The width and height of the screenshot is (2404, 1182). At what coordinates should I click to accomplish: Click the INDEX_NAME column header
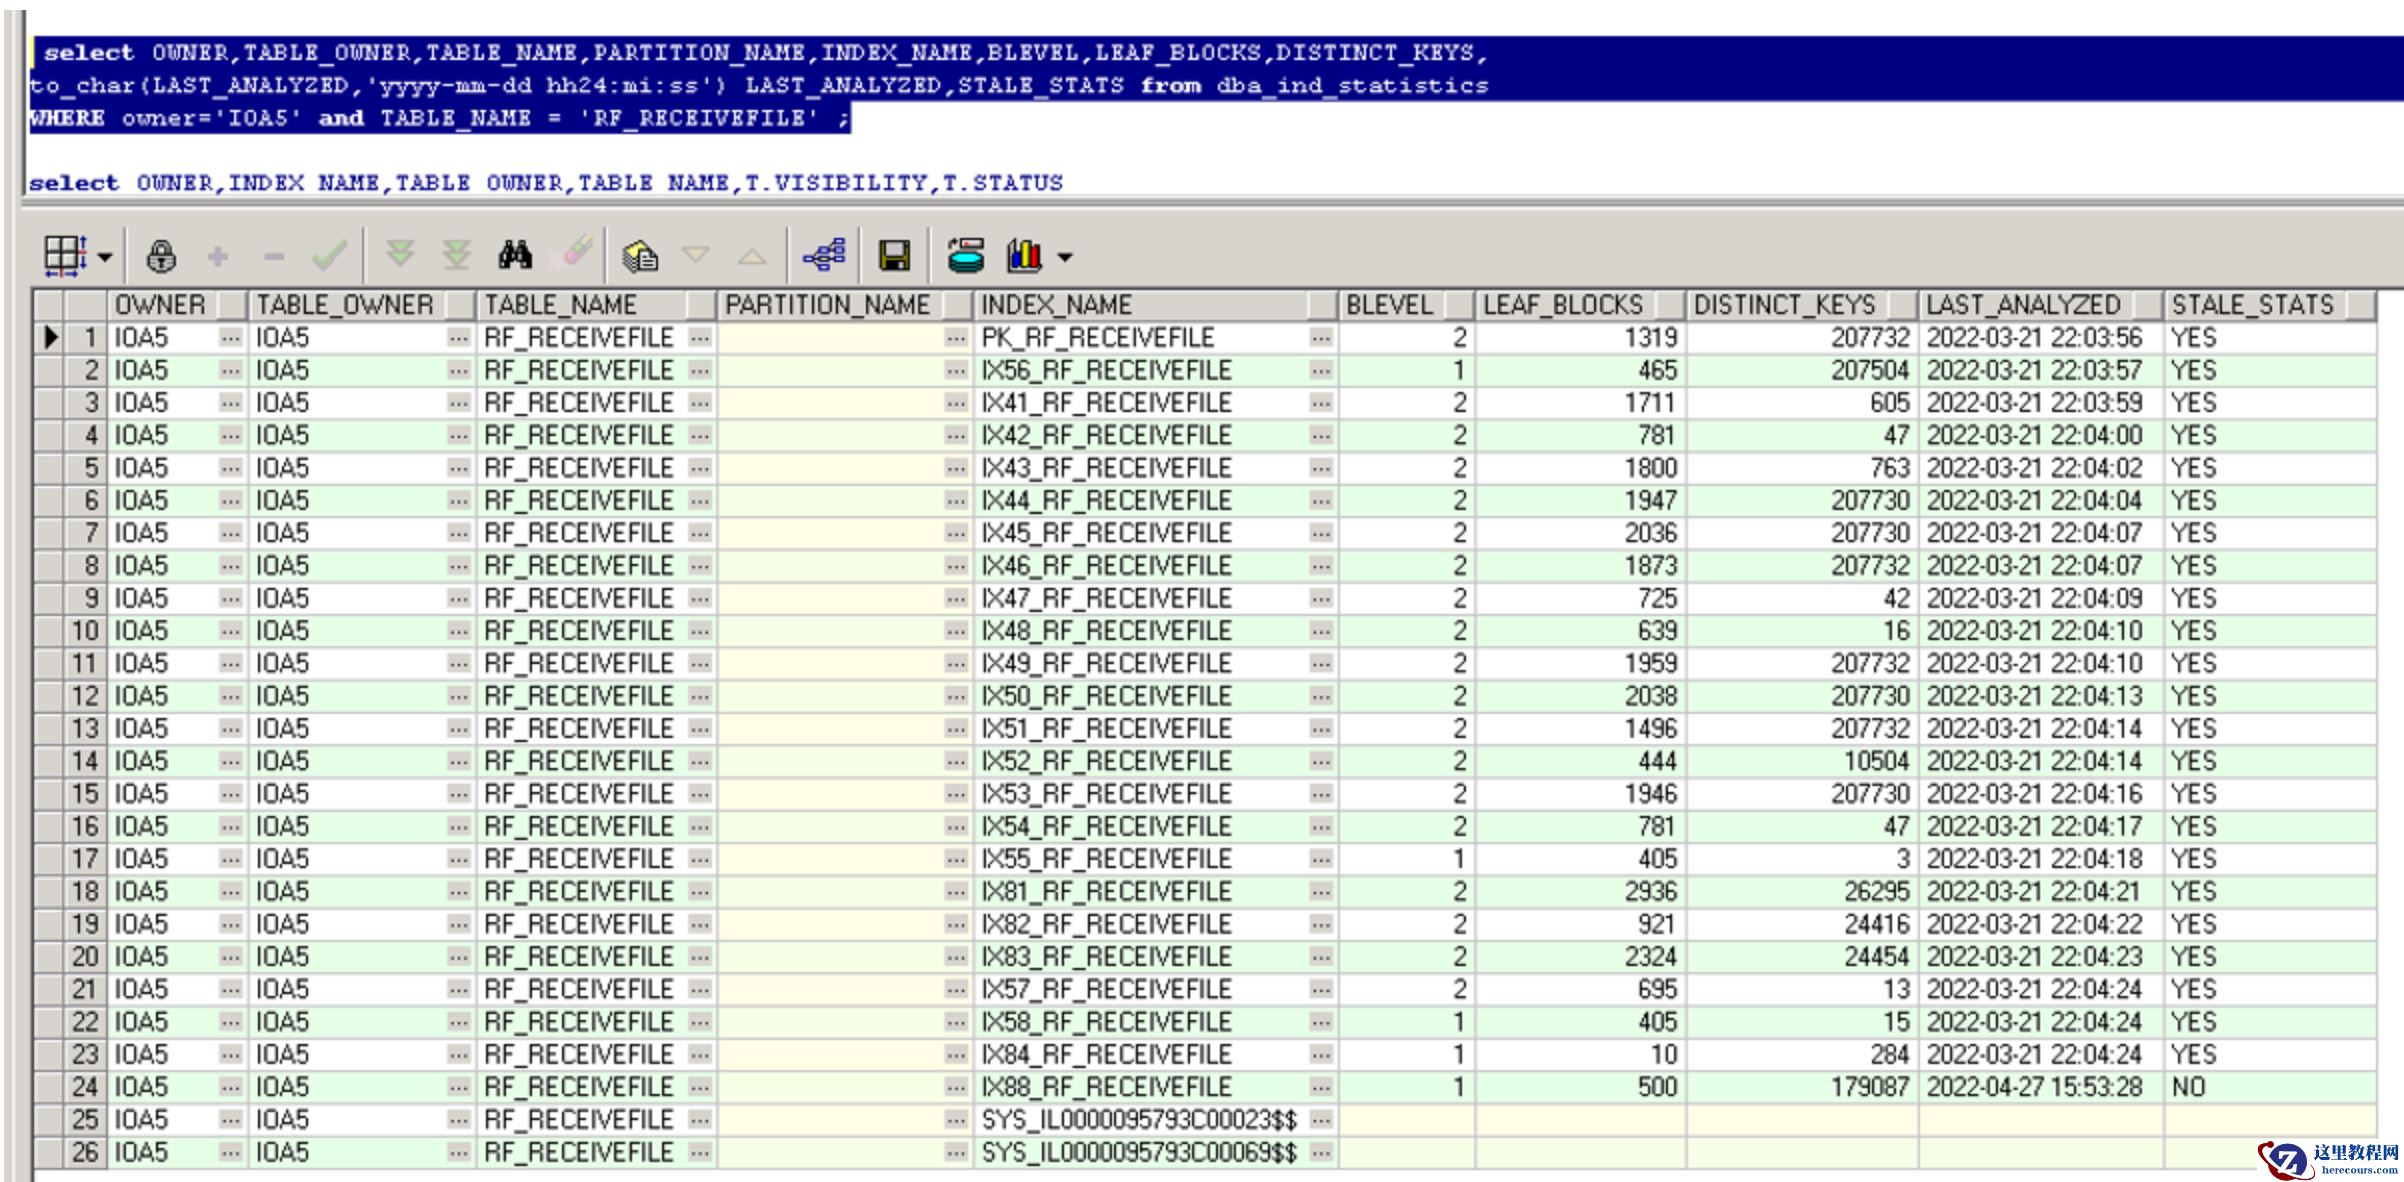pos(1056,305)
